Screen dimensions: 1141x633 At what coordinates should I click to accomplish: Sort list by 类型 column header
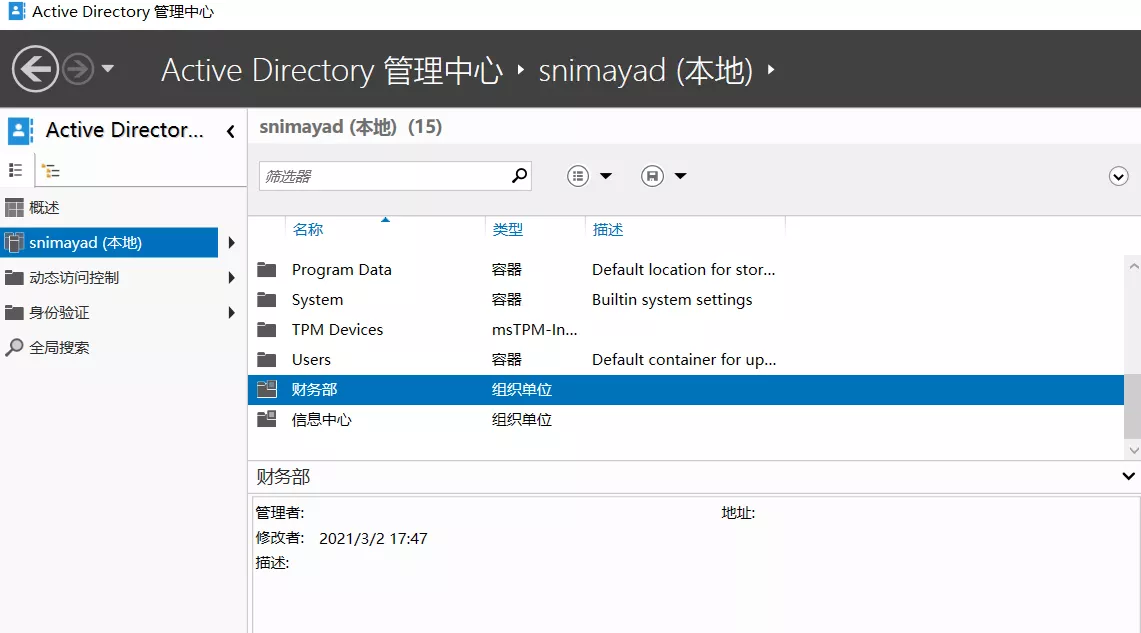click(x=507, y=230)
